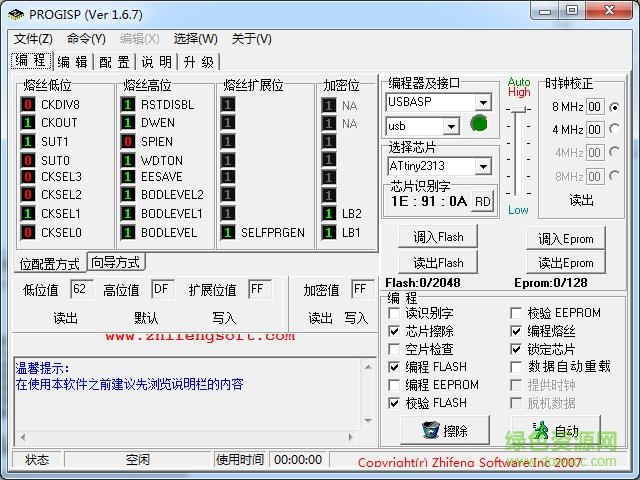Toggle the CKDIV8 fuse bit indicator
This screenshot has width=640, height=480.
point(29,105)
